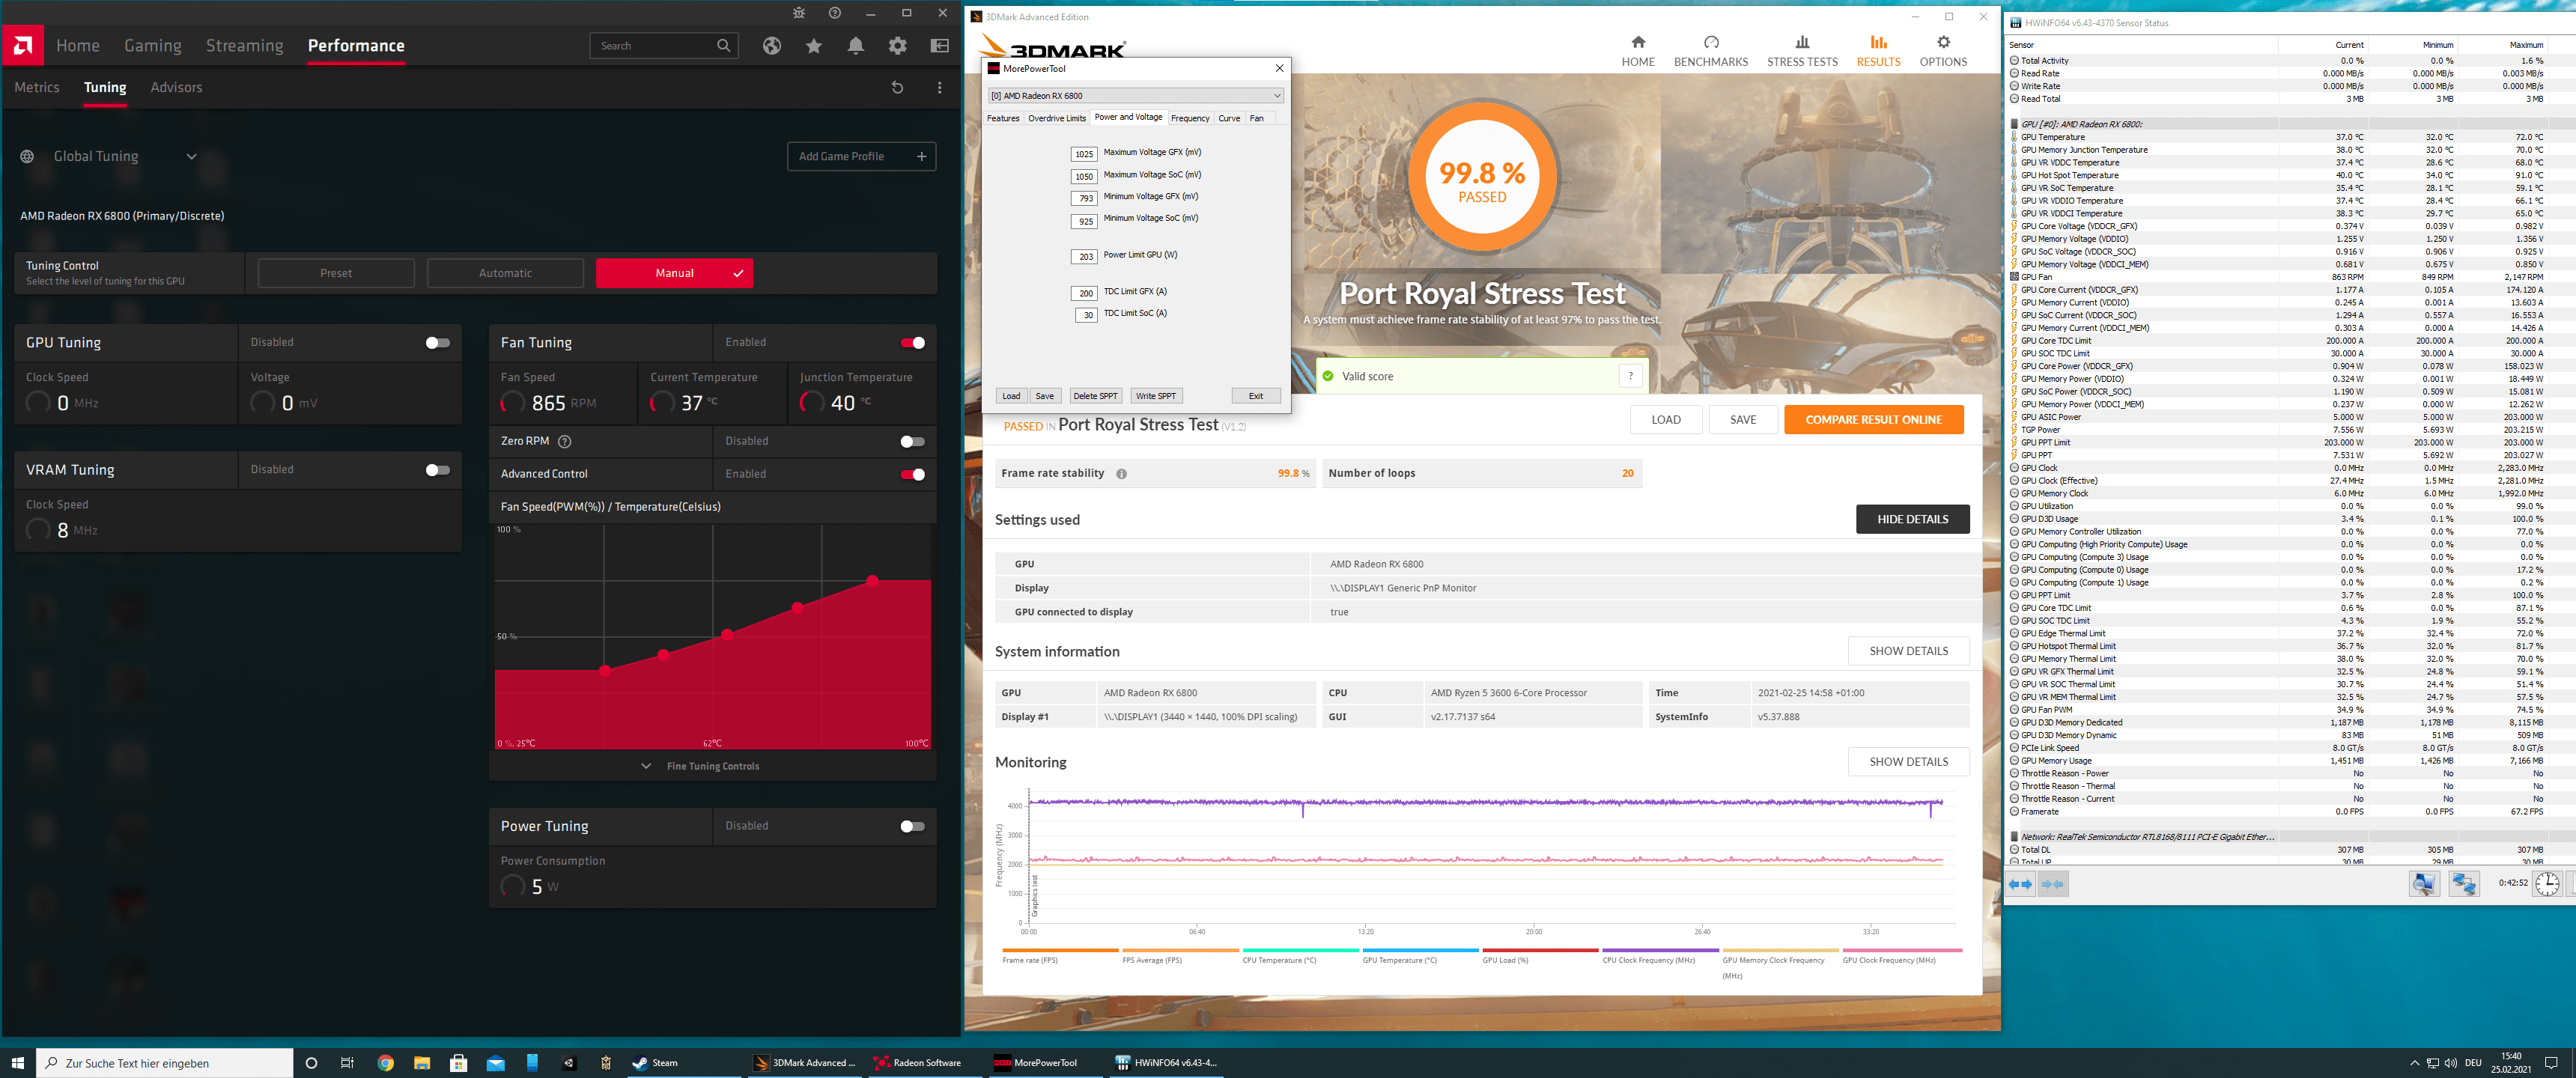Click Hide Details for Settings used

pos(1912,519)
